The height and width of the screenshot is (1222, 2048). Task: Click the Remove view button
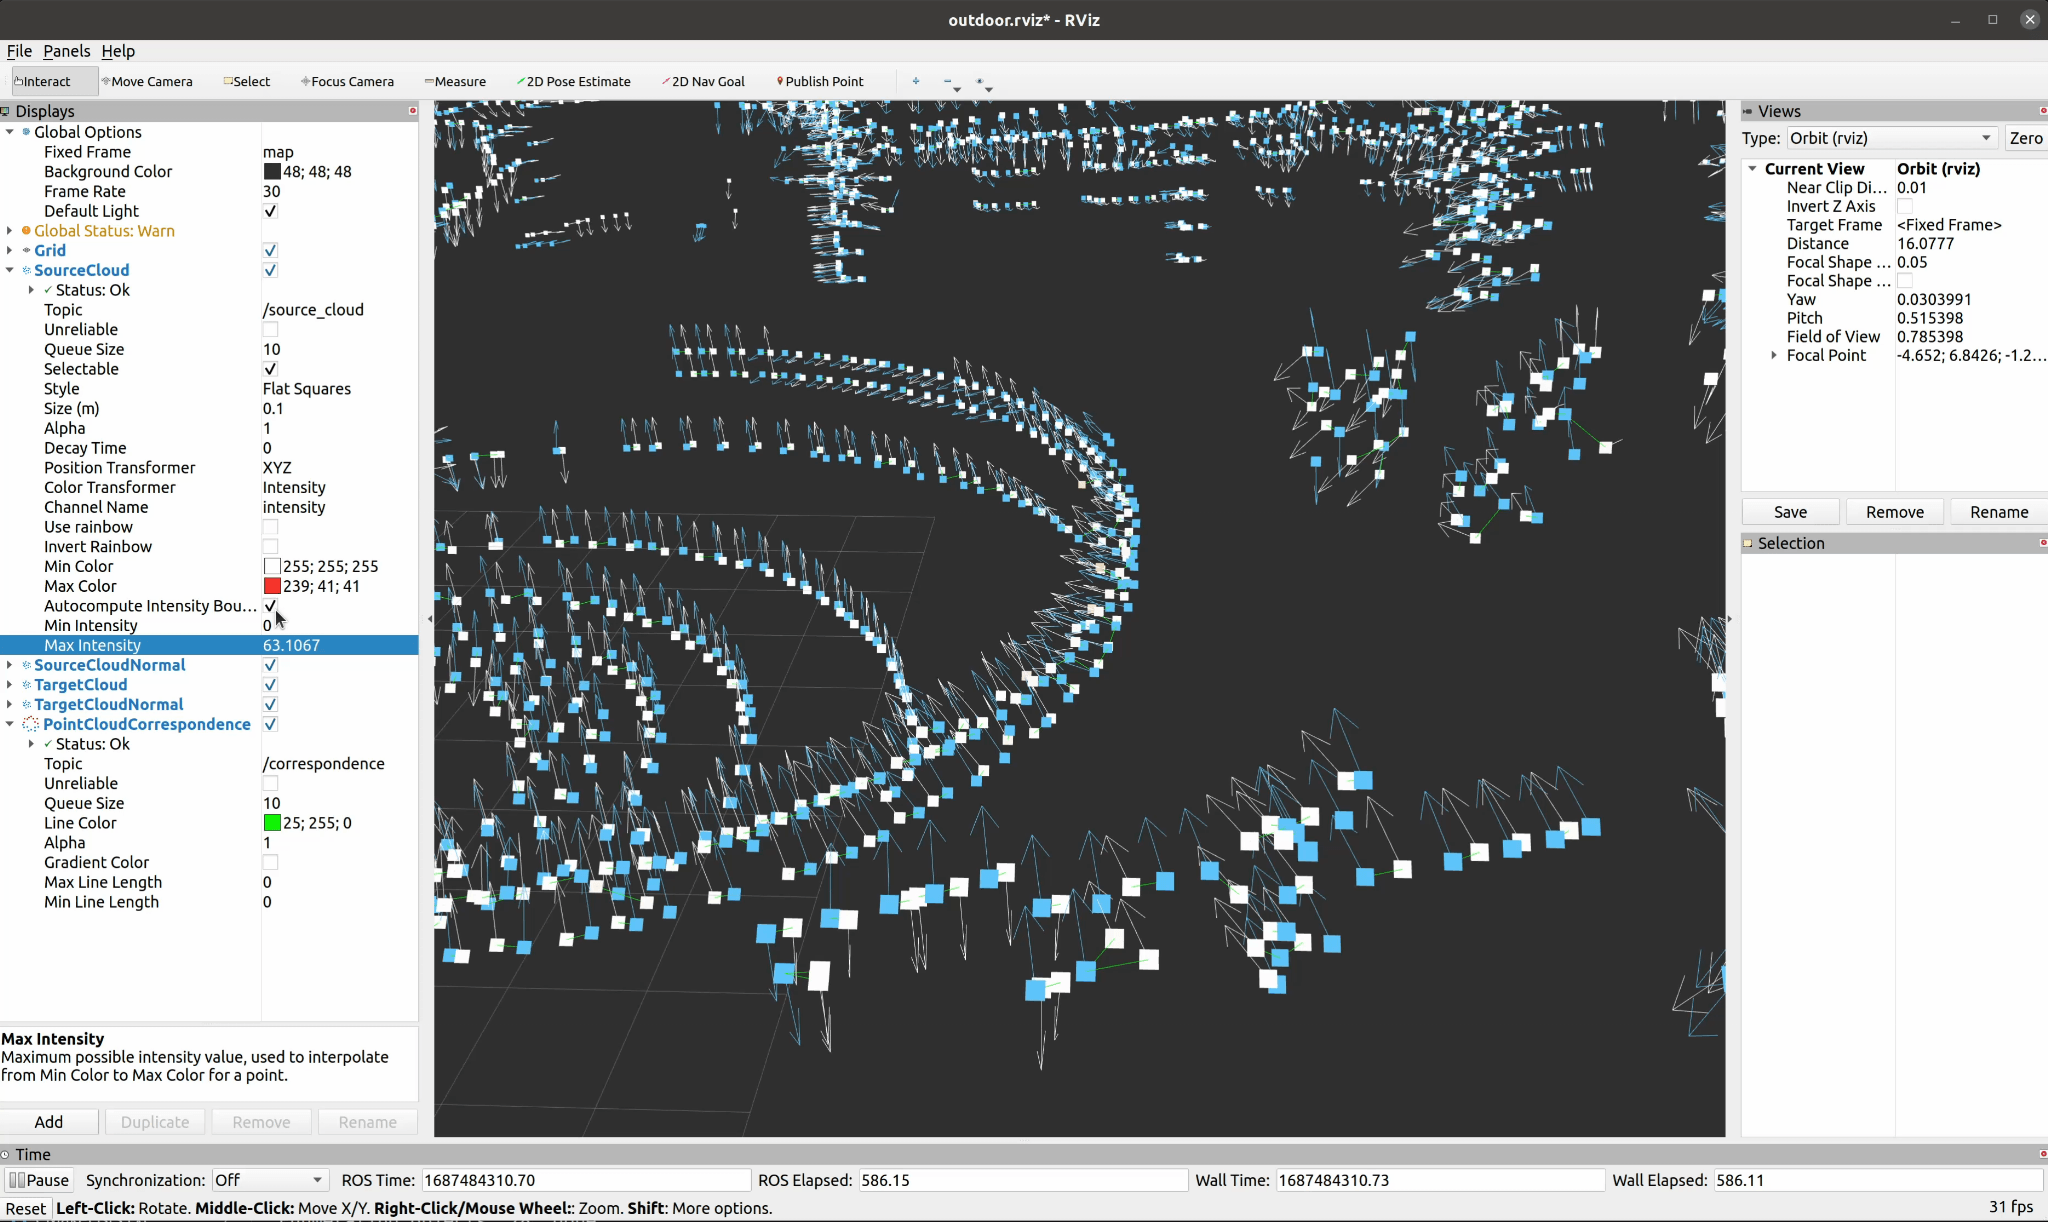click(1894, 511)
